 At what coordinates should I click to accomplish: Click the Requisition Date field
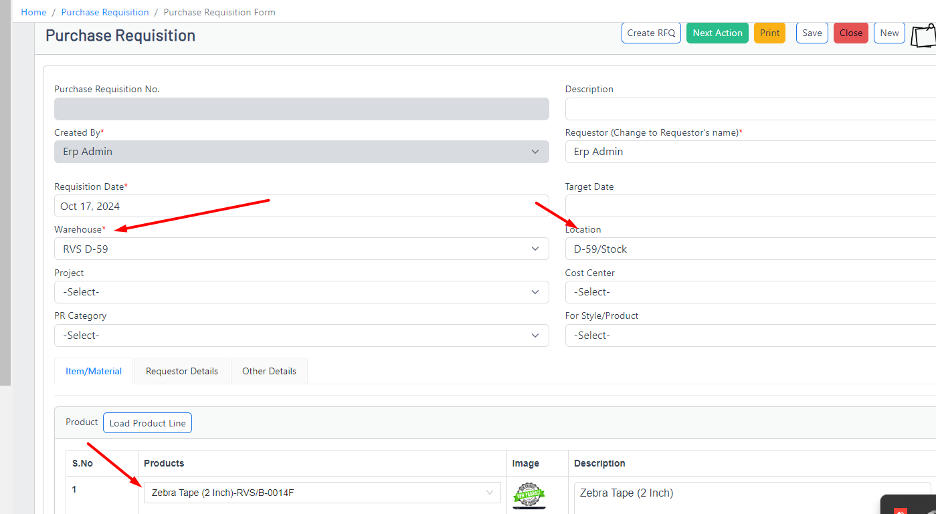coord(300,206)
